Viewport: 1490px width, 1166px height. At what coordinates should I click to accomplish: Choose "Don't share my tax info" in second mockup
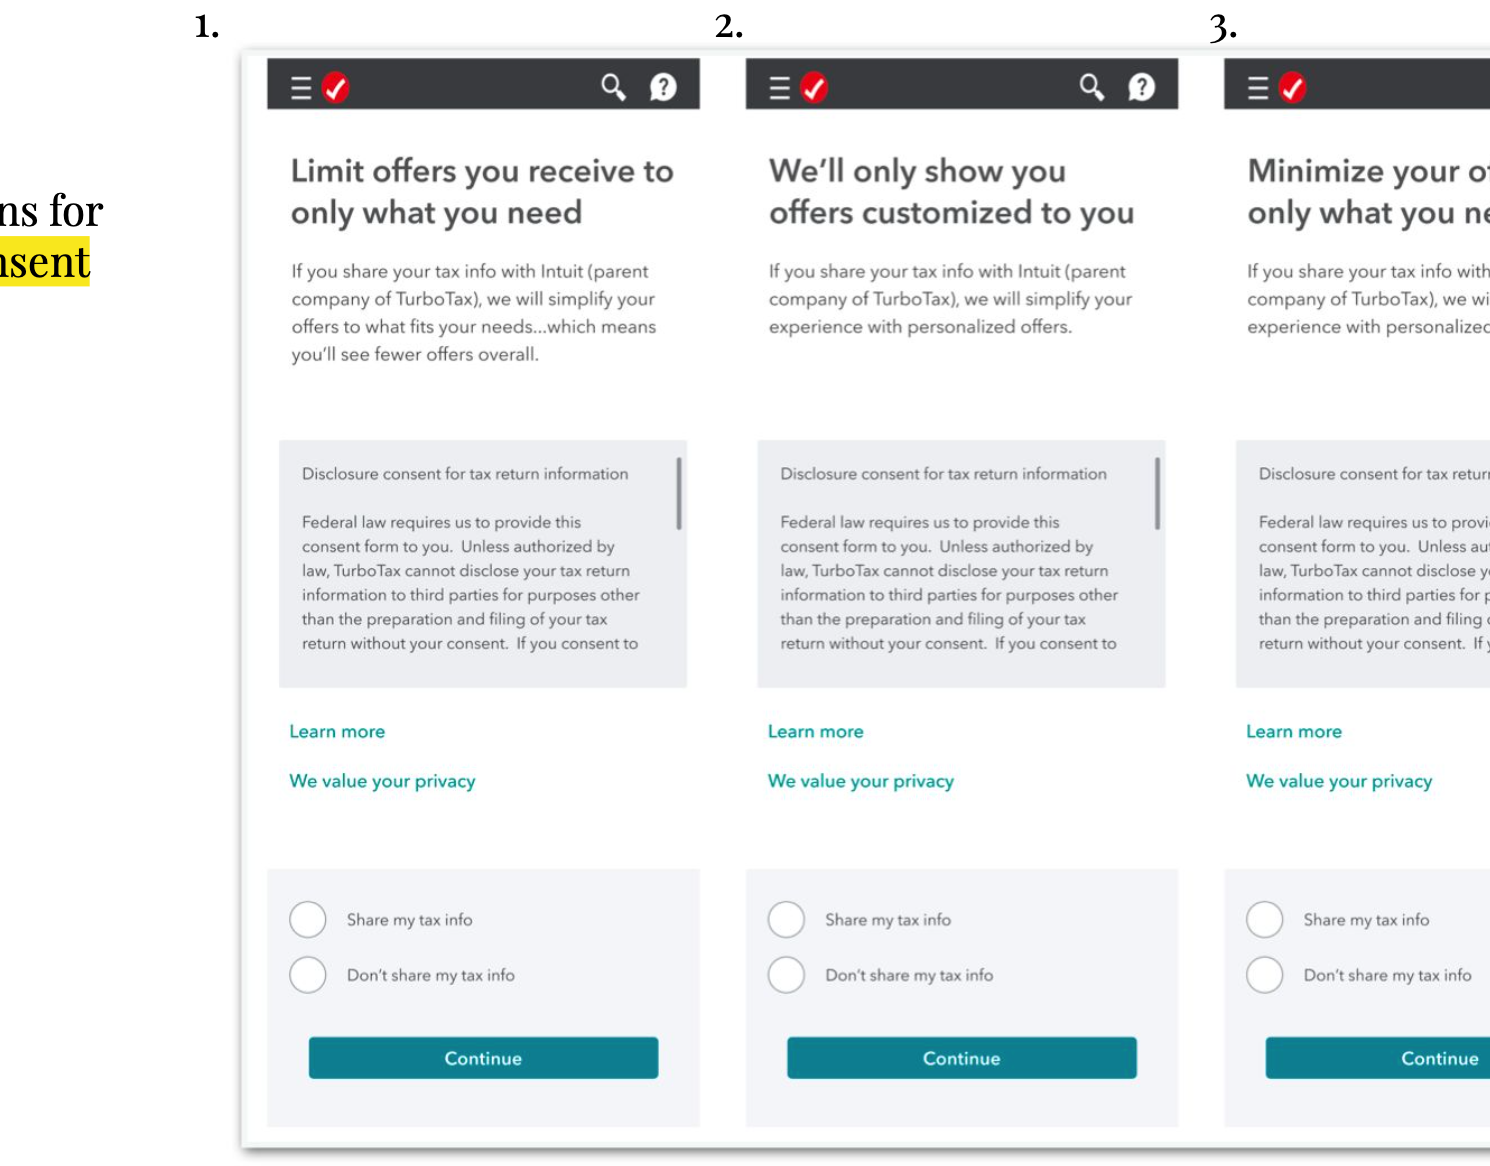click(x=786, y=974)
